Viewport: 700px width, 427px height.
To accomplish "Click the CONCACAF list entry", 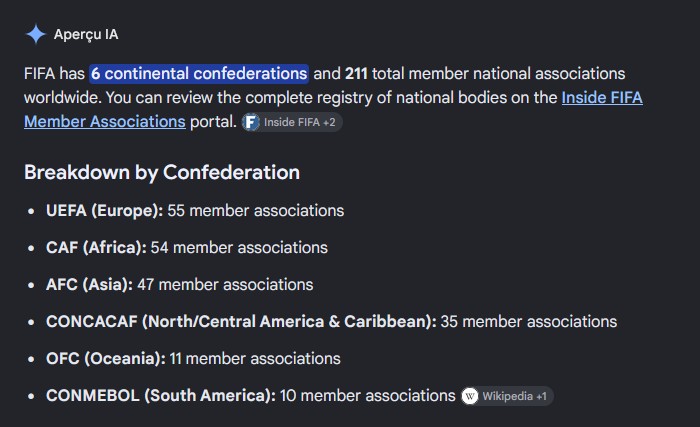I will 331,322.
